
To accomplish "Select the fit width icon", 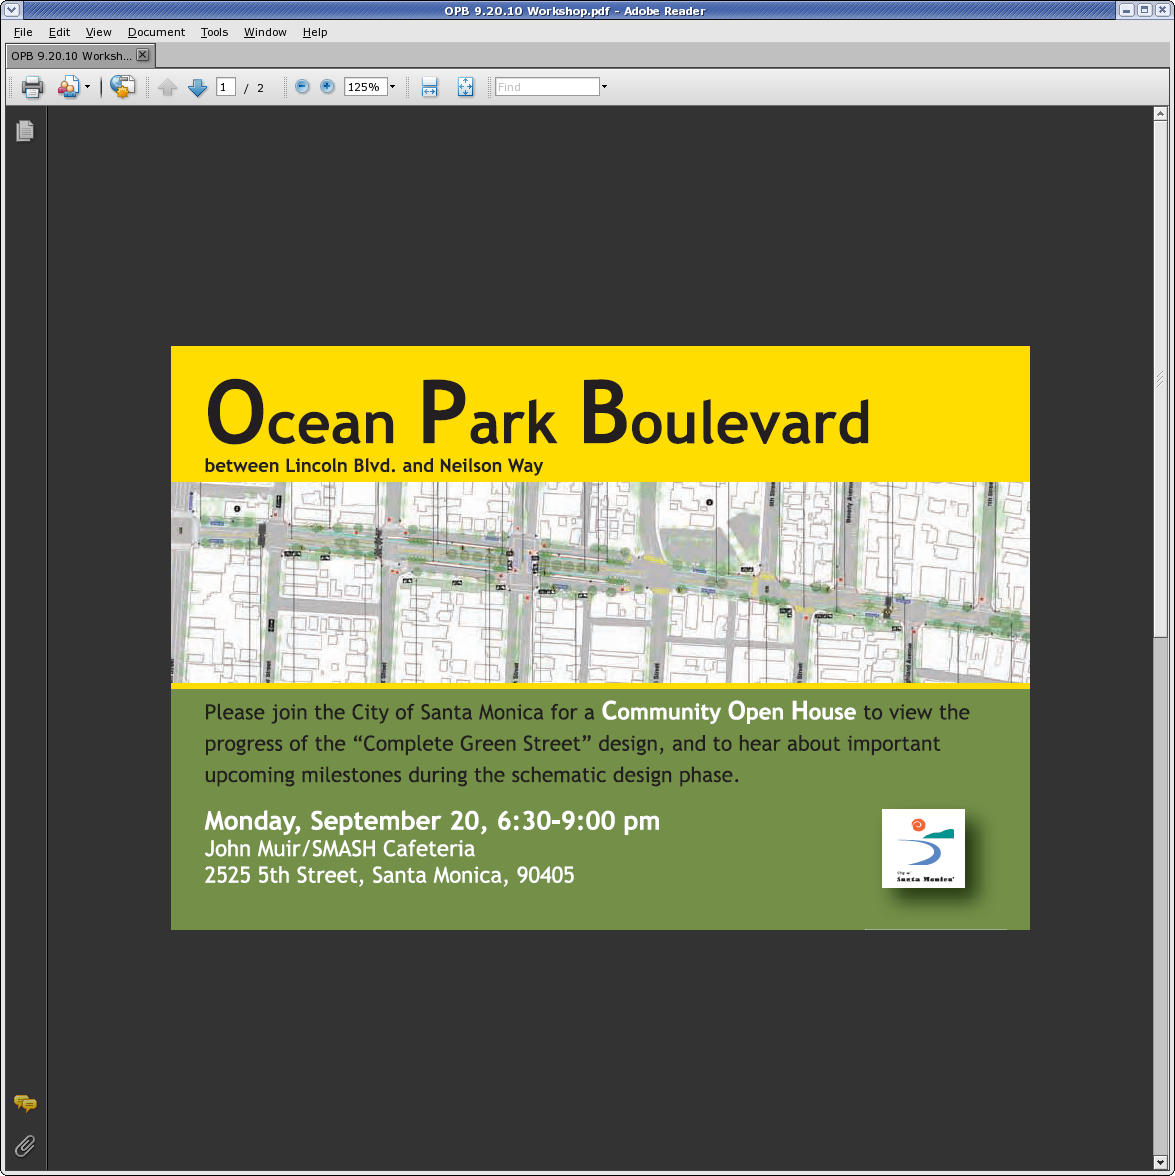I will pos(429,87).
